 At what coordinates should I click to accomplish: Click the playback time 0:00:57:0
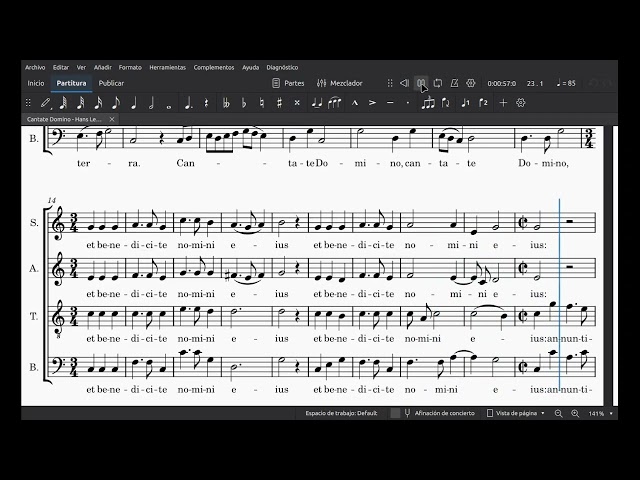click(x=502, y=83)
